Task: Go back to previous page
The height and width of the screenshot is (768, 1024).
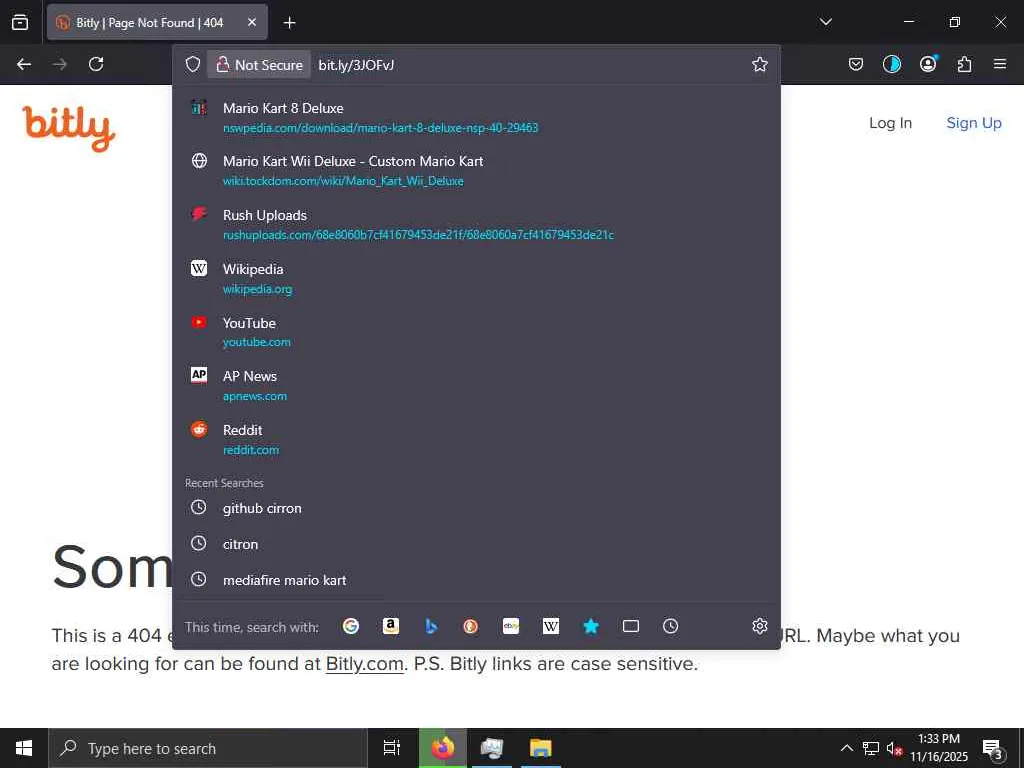Action: pyautogui.click(x=24, y=64)
